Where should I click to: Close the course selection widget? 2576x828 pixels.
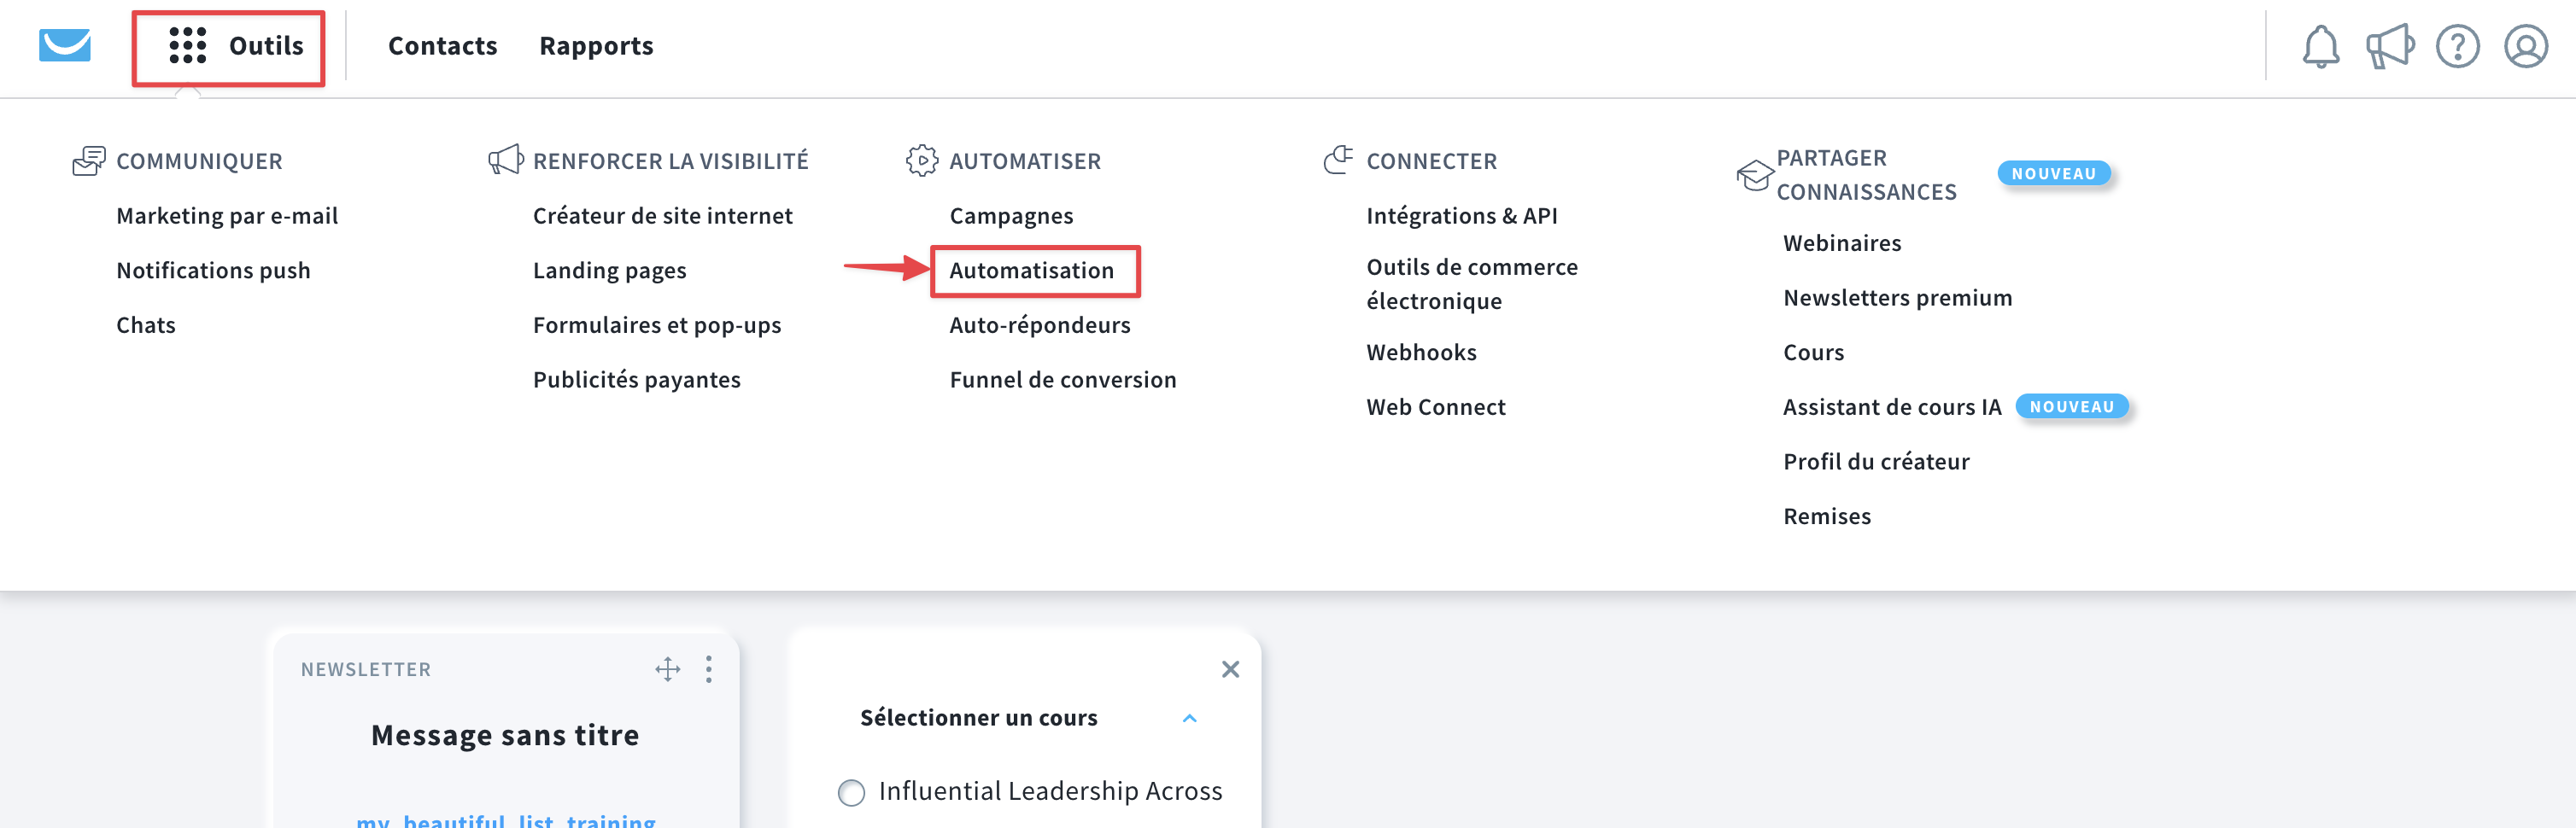click(1230, 668)
